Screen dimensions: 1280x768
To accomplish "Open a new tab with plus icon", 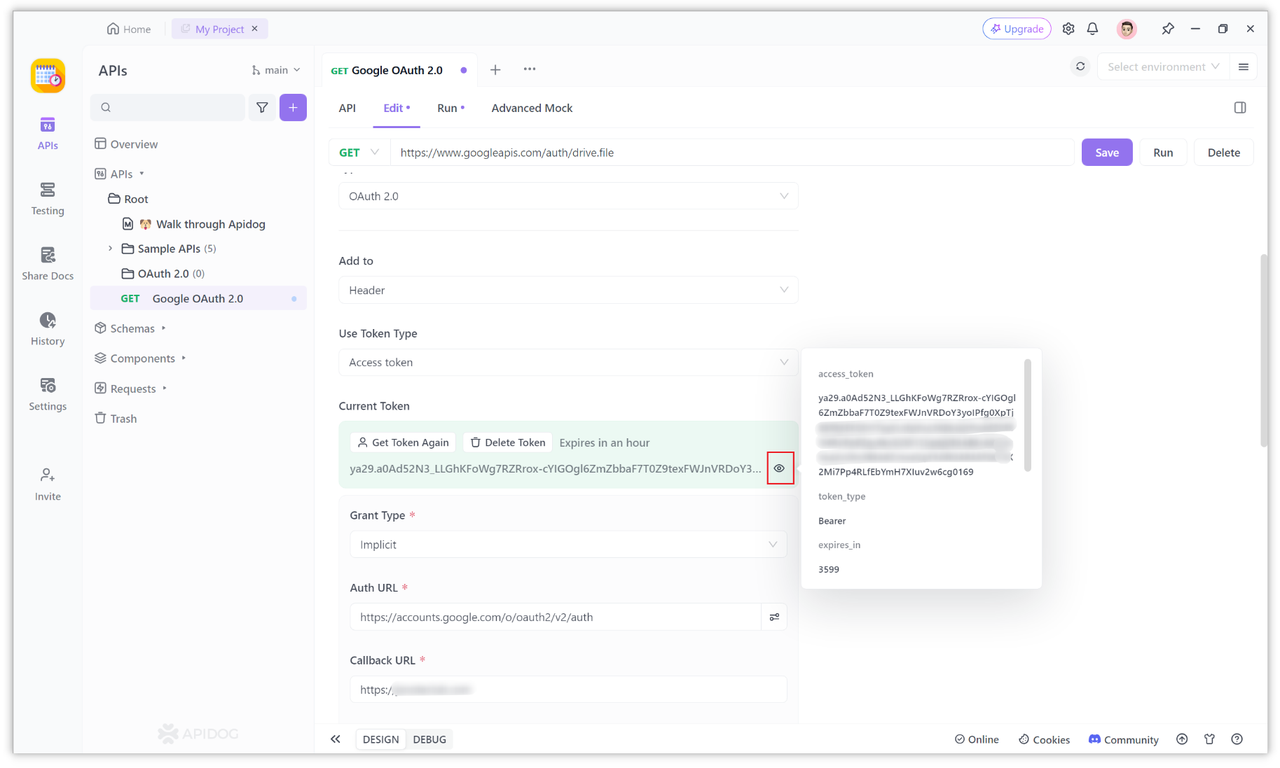I will pyautogui.click(x=495, y=70).
